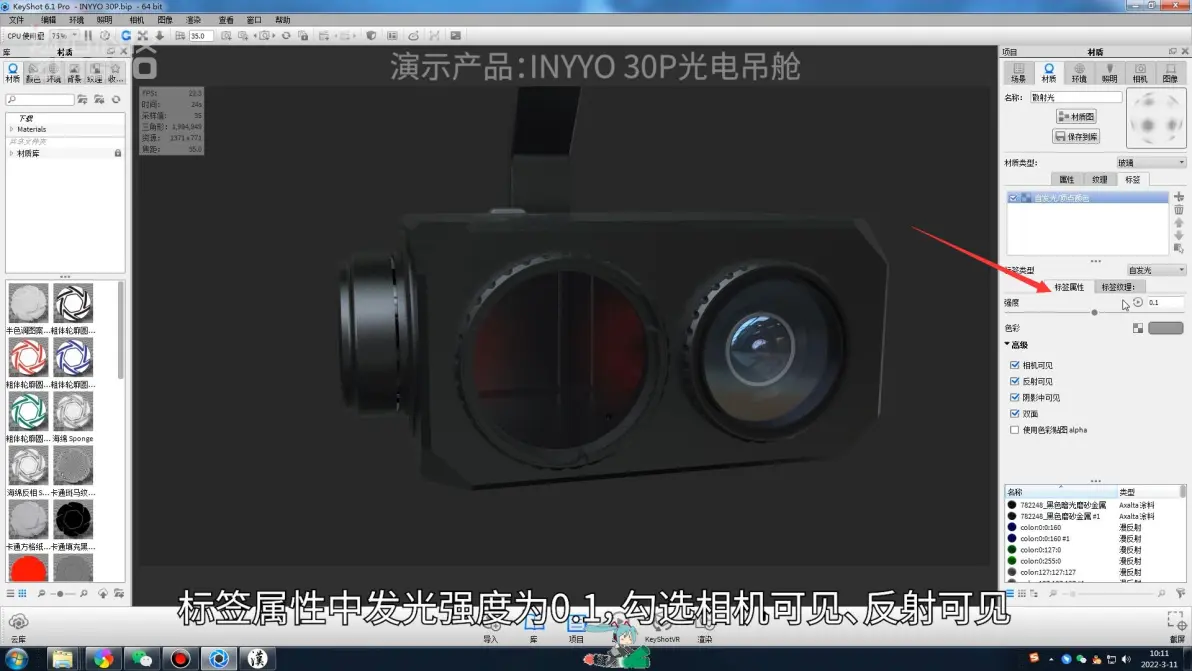Open the 标签类型 自发光 dropdown
Viewport: 1192px width, 671px height.
(x=1156, y=270)
